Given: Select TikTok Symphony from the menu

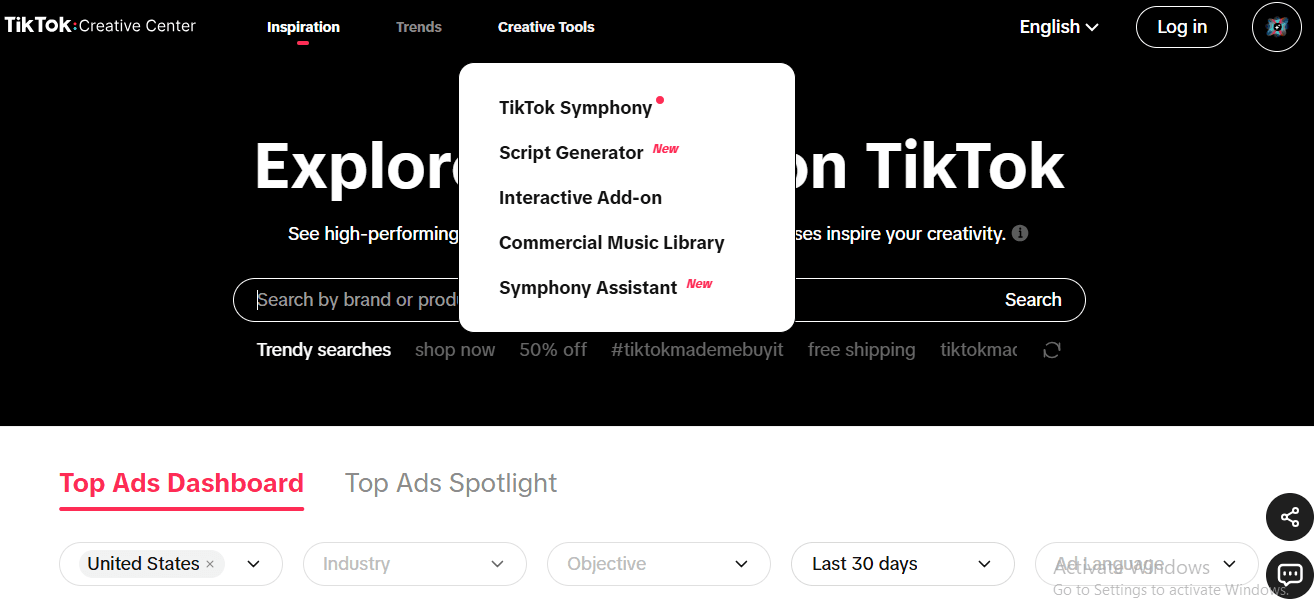Looking at the screenshot, I should click(575, 108).
